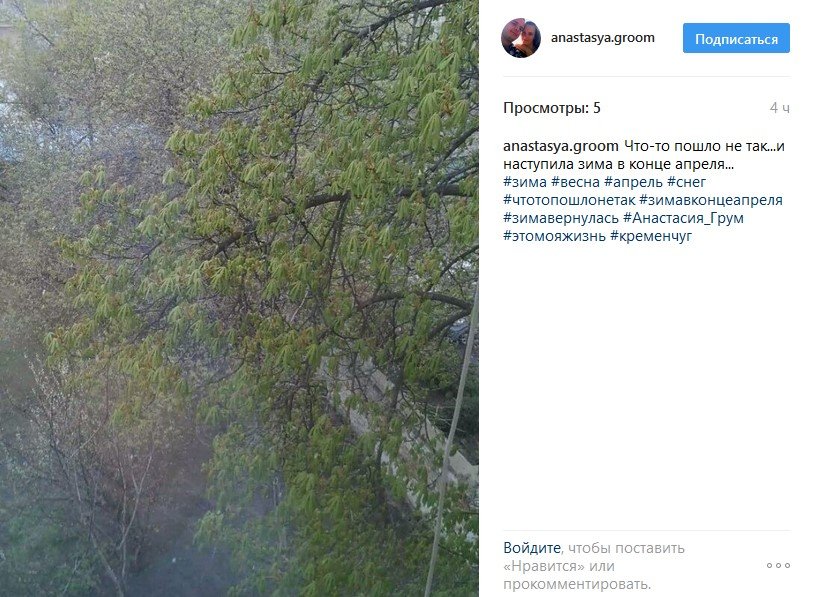The image size is (813, 597).
Task: Open the #чтотопошлонетак hashtag
Action: 569,200
